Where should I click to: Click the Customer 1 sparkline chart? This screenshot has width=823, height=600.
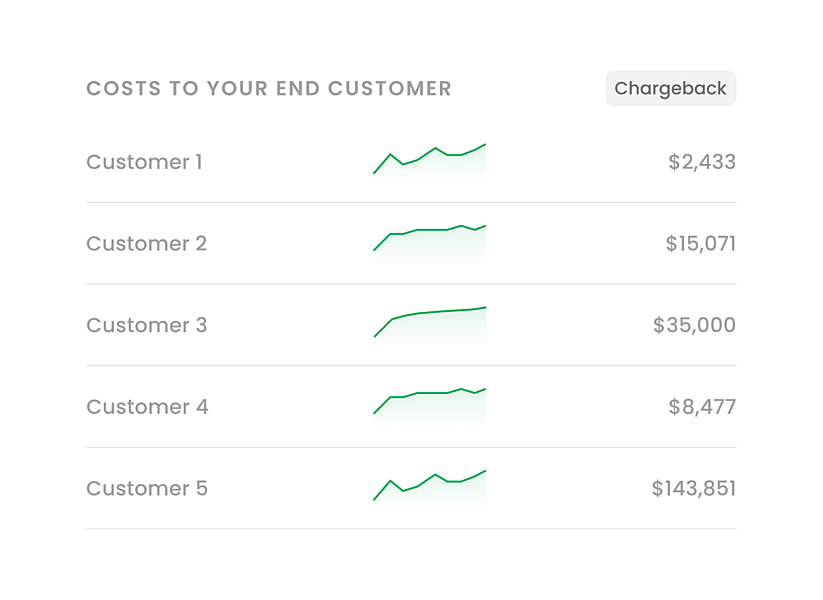click(x=429, y=160)
